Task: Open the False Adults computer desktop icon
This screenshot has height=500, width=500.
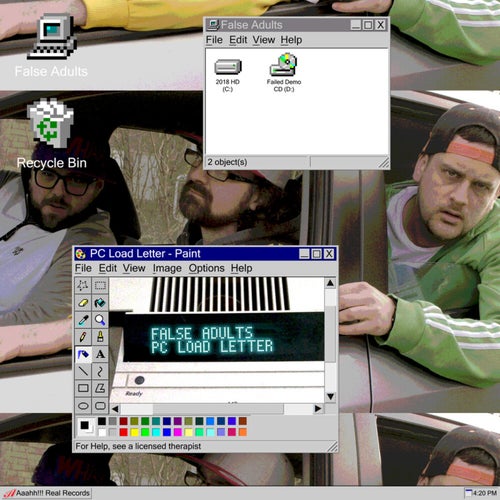Action: (51, 45)
